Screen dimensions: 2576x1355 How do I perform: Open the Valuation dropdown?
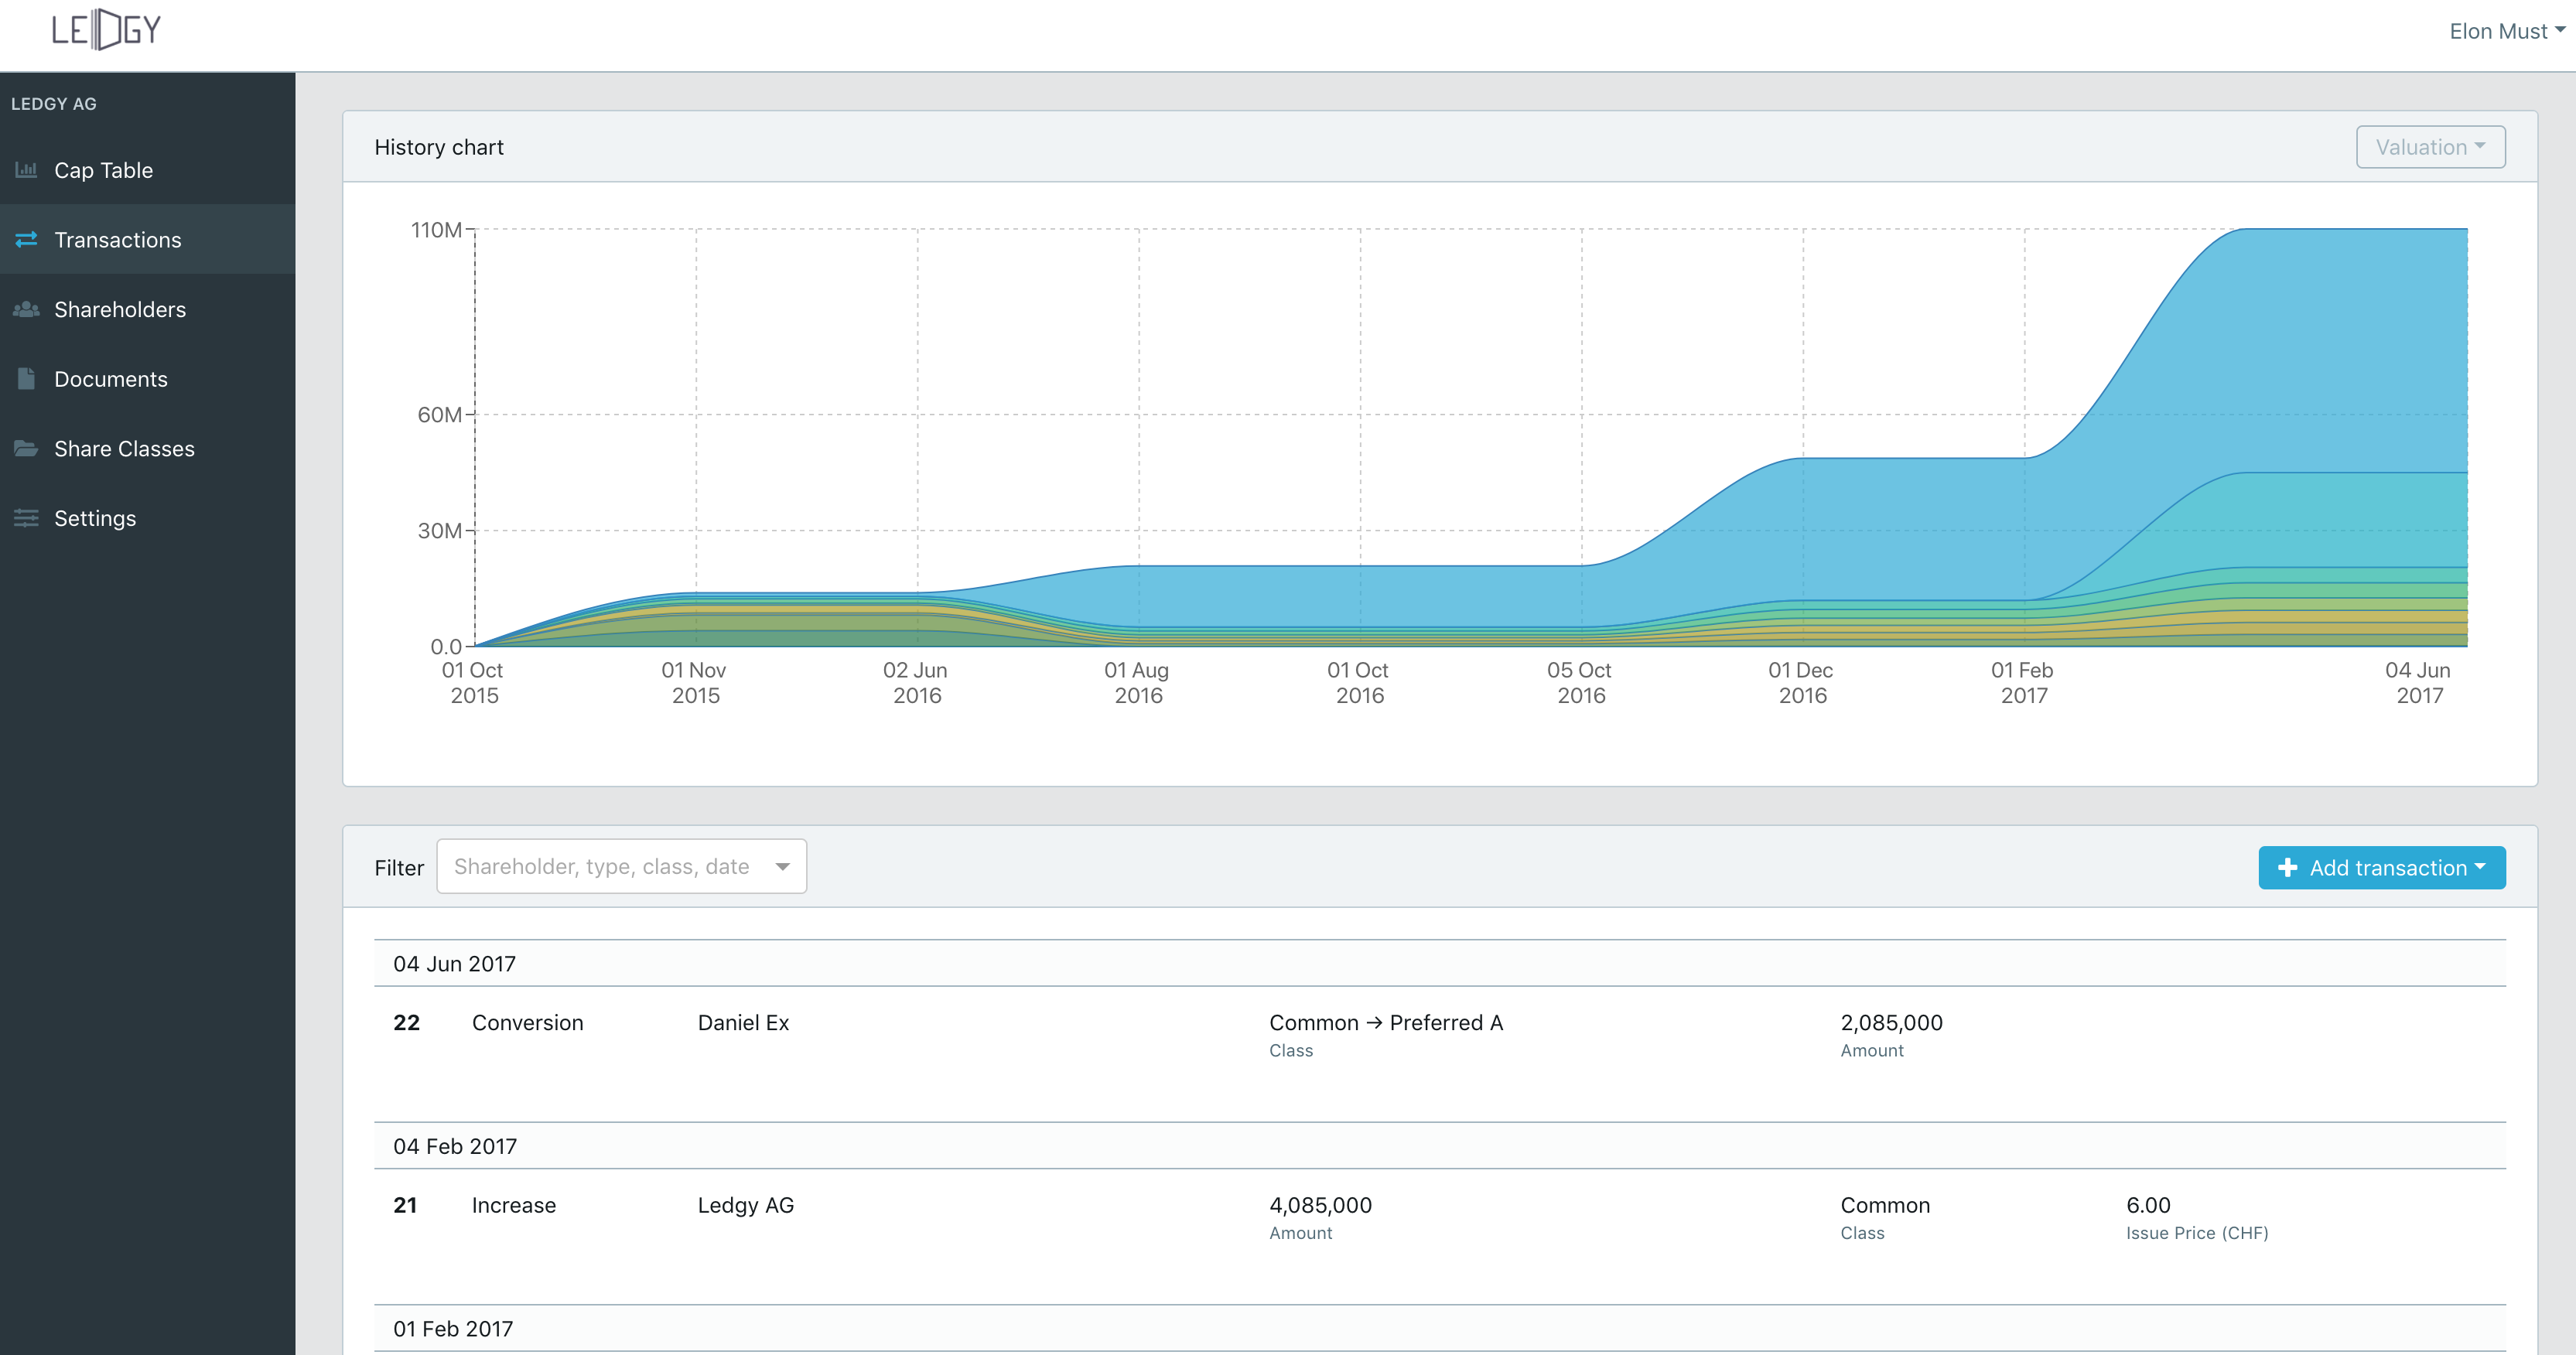click(2430, 147)
